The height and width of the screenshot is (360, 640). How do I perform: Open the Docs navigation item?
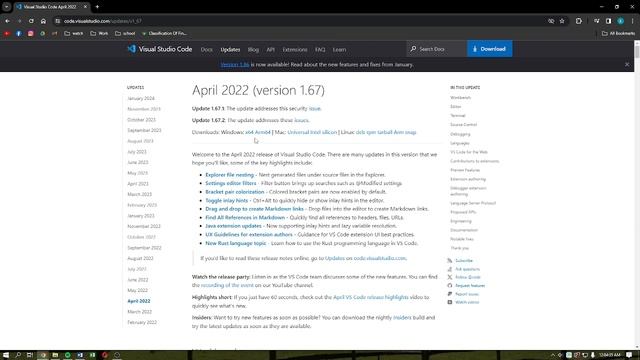pyautogui.click(x=207, y=49)
